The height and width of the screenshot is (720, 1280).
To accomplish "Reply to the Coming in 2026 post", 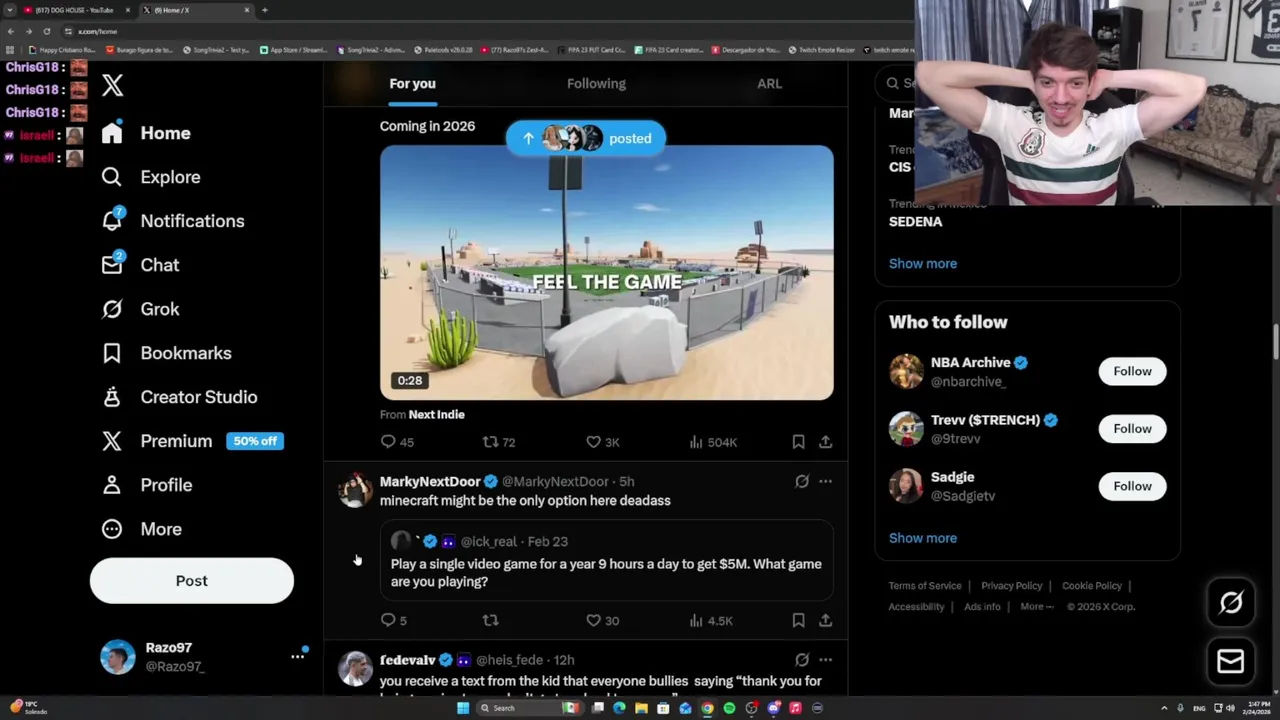I will 388,441.
